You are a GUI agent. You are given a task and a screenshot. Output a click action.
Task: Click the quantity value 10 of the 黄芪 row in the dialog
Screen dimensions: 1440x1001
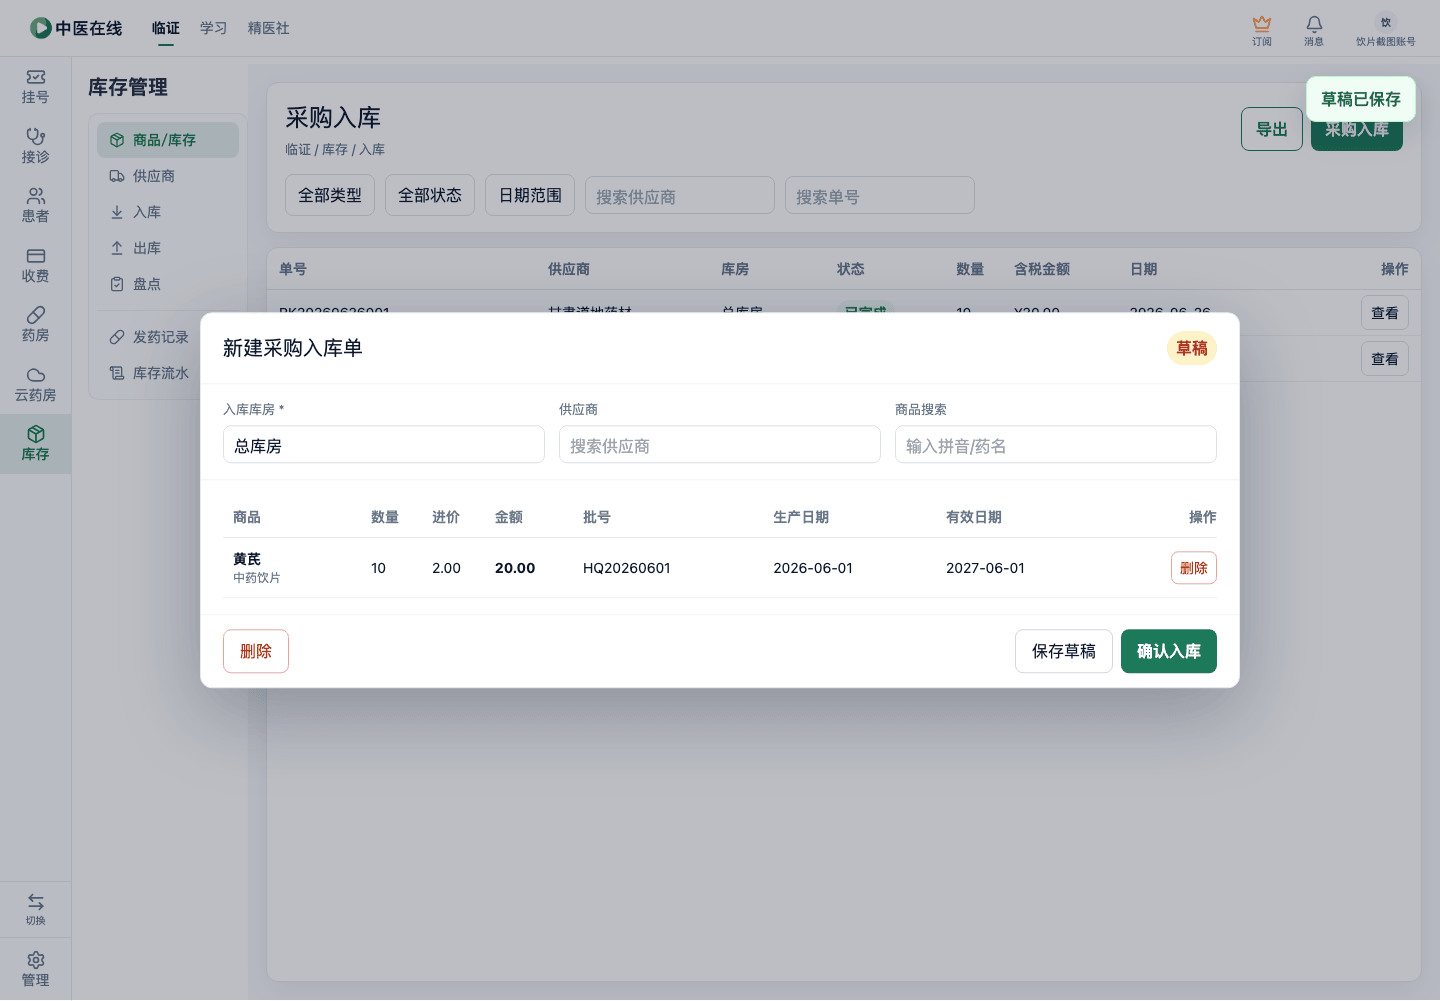[378, 568]
